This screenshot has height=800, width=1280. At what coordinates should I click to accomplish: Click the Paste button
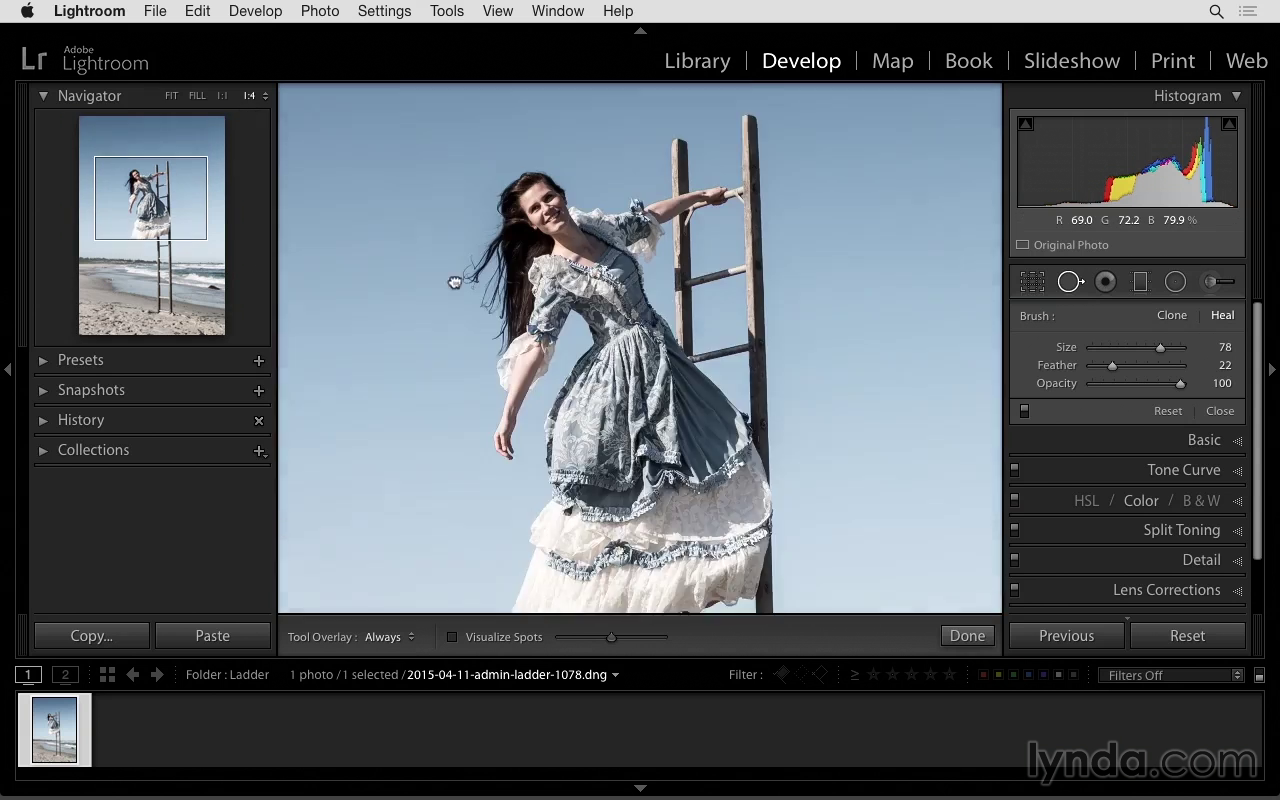212,636
